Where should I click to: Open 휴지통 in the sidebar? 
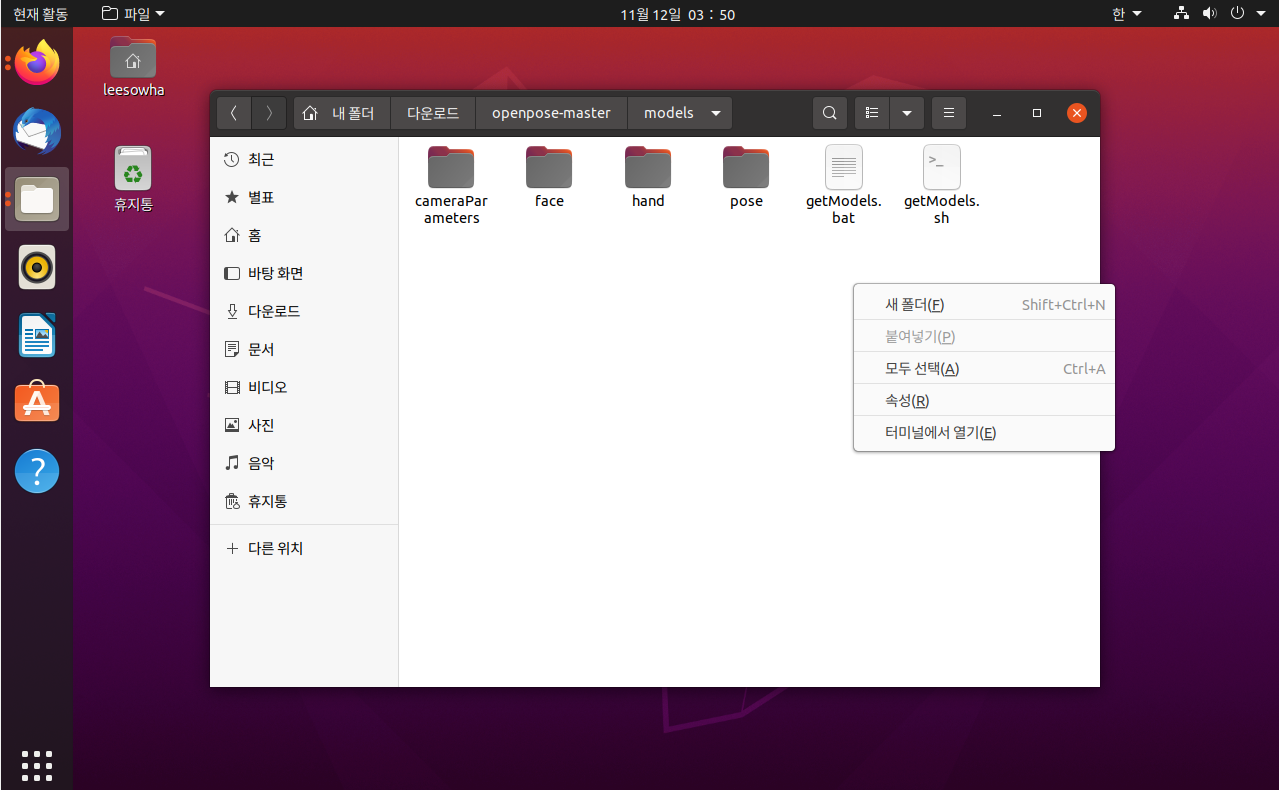[304, 501]
